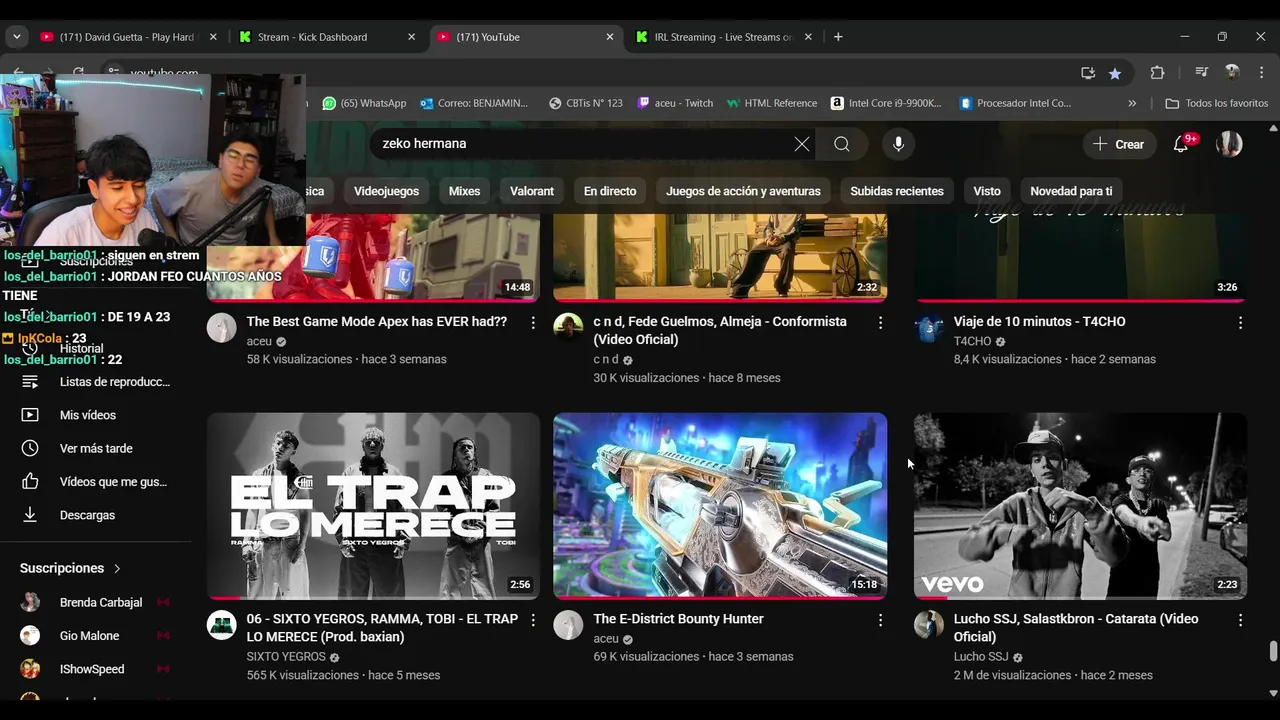Open title 'Viaje de 10 minutos - T4CHO'

[x=1039, y=322]
